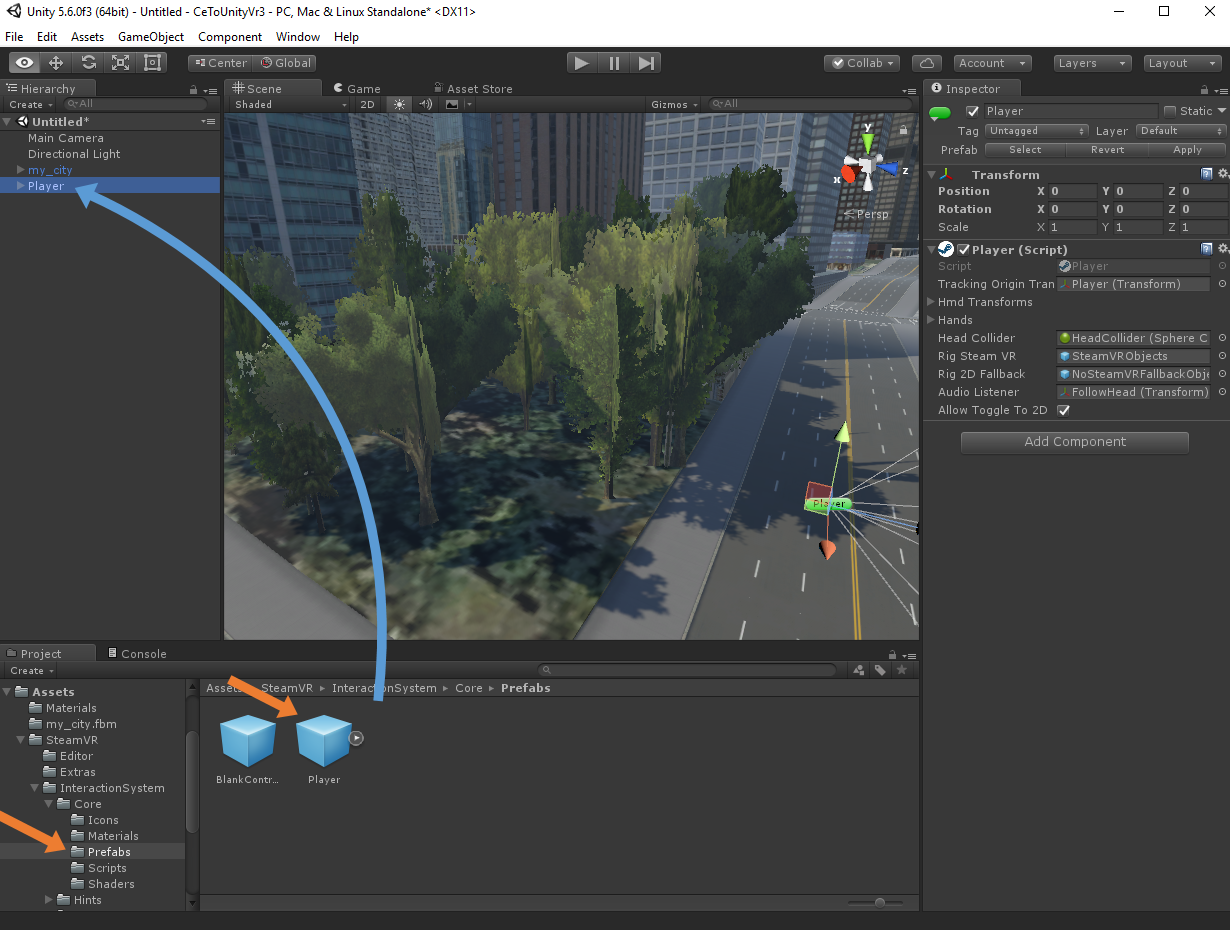Select the BlankController prefab thumbnail
Image resolution: width=1230 pixels, height=930 pixels.
click(247, 741)
